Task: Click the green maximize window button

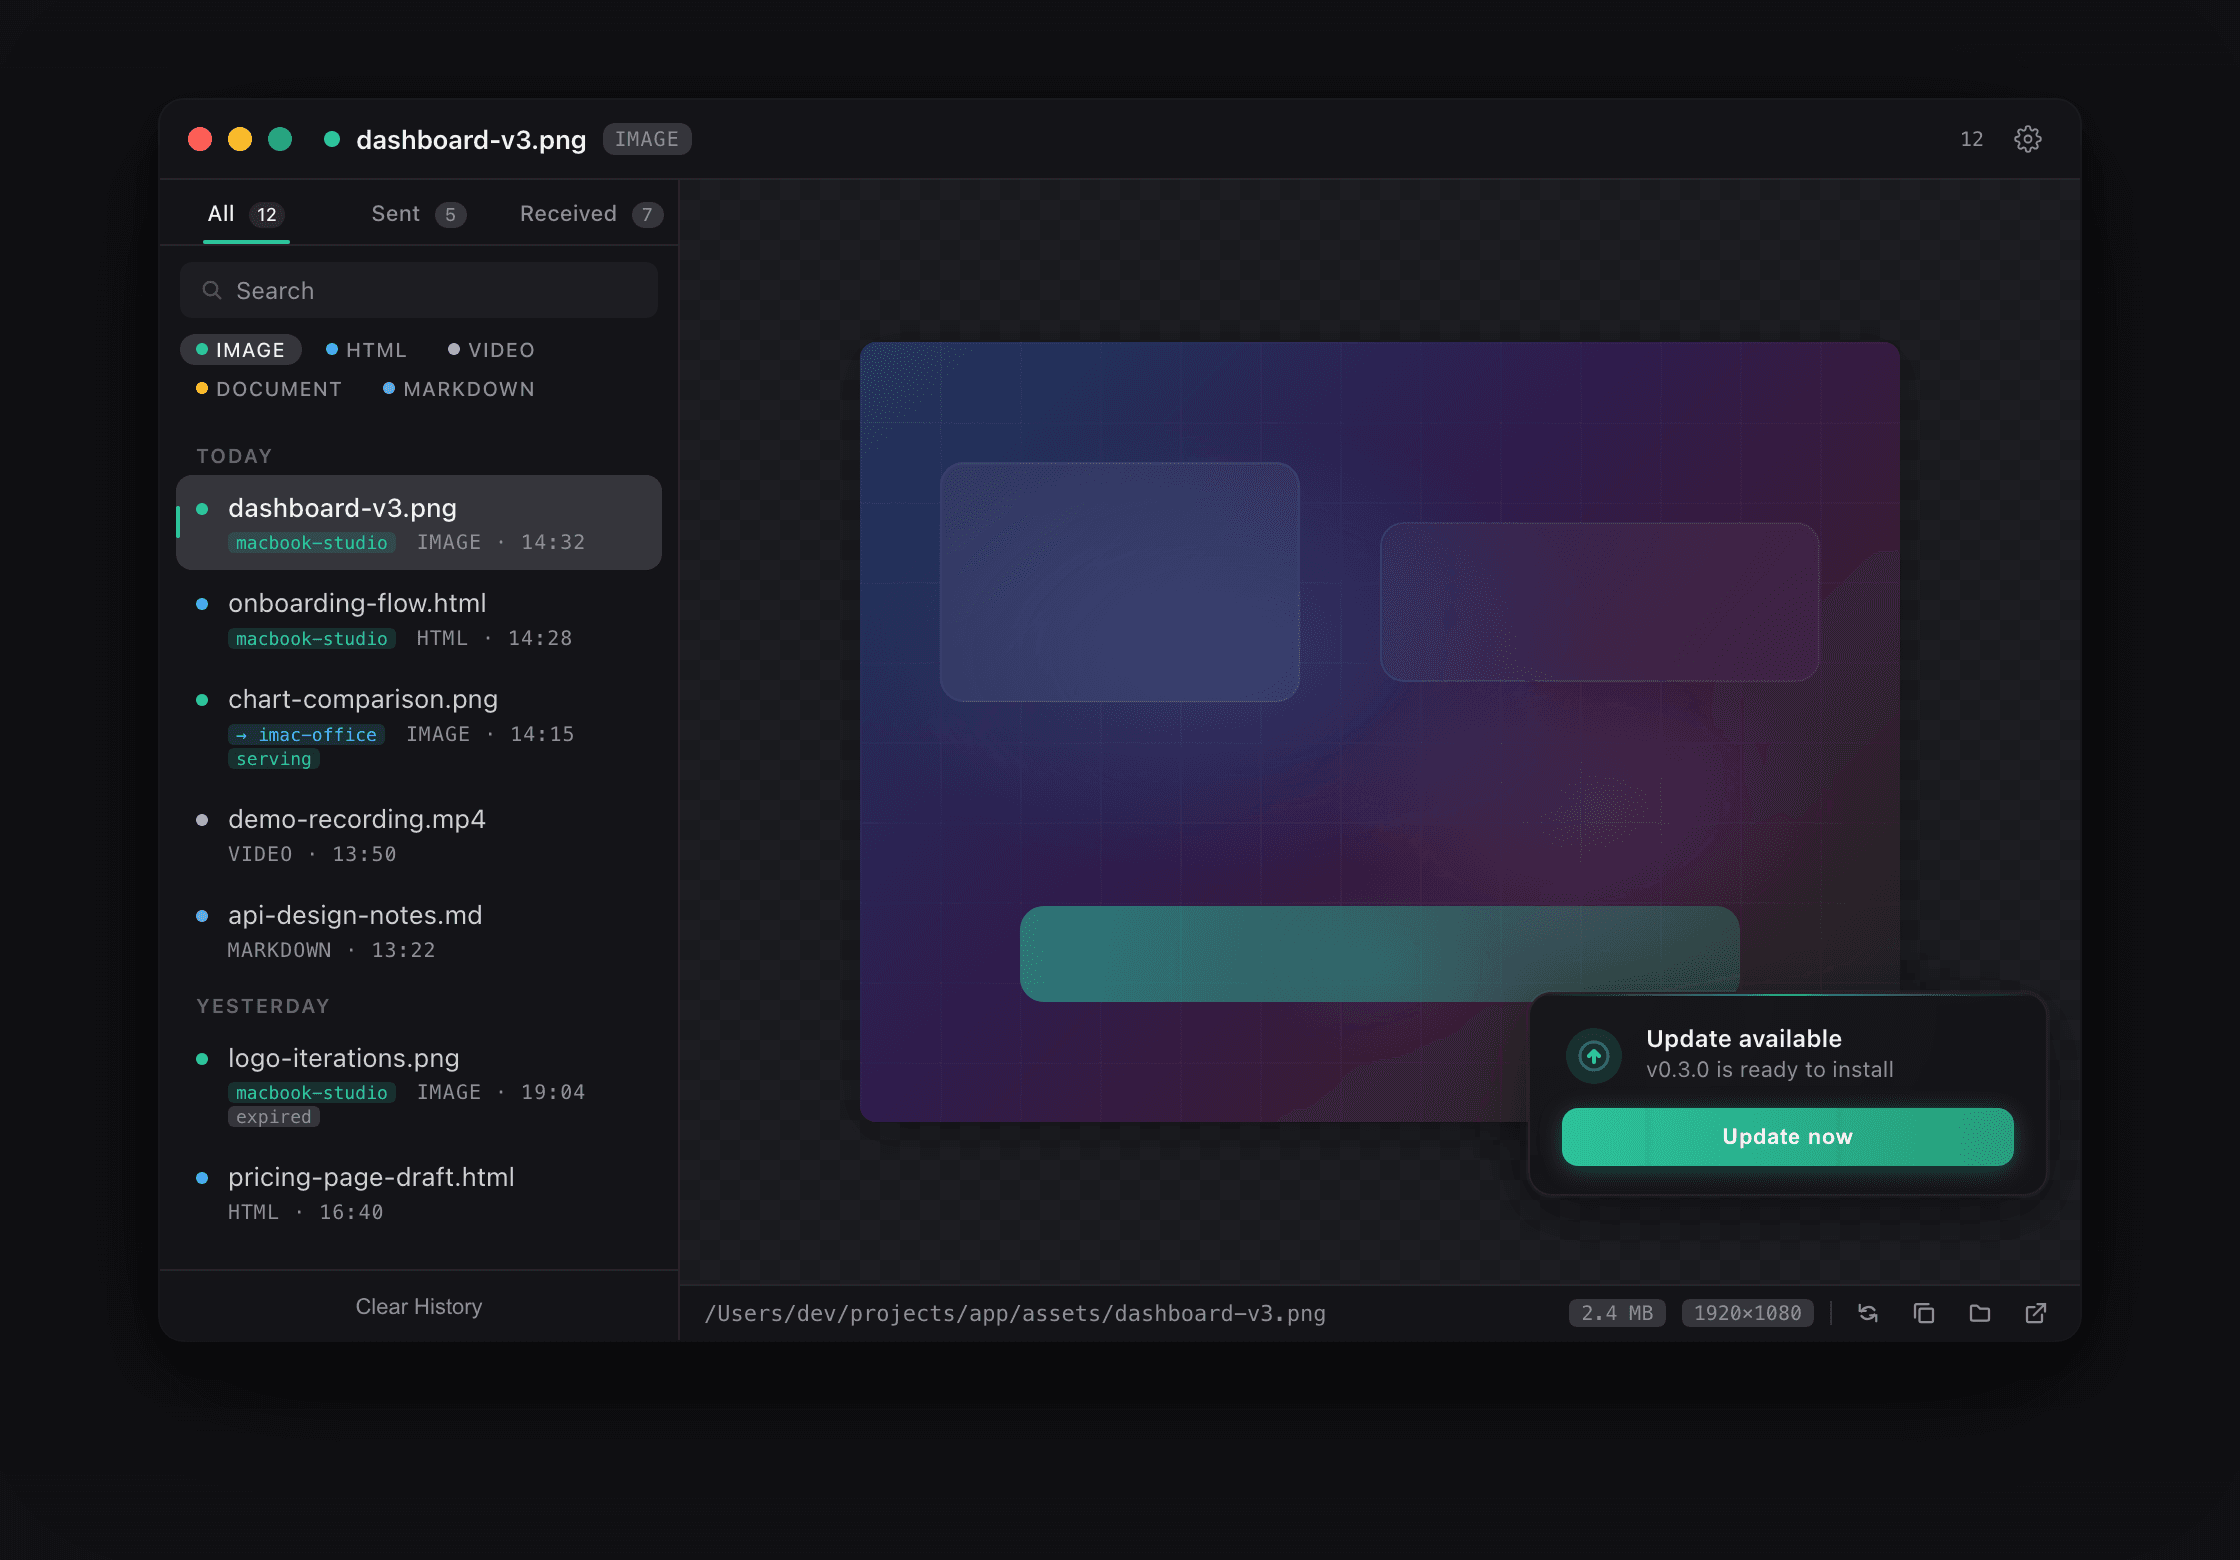Action: tap(280, 139)
